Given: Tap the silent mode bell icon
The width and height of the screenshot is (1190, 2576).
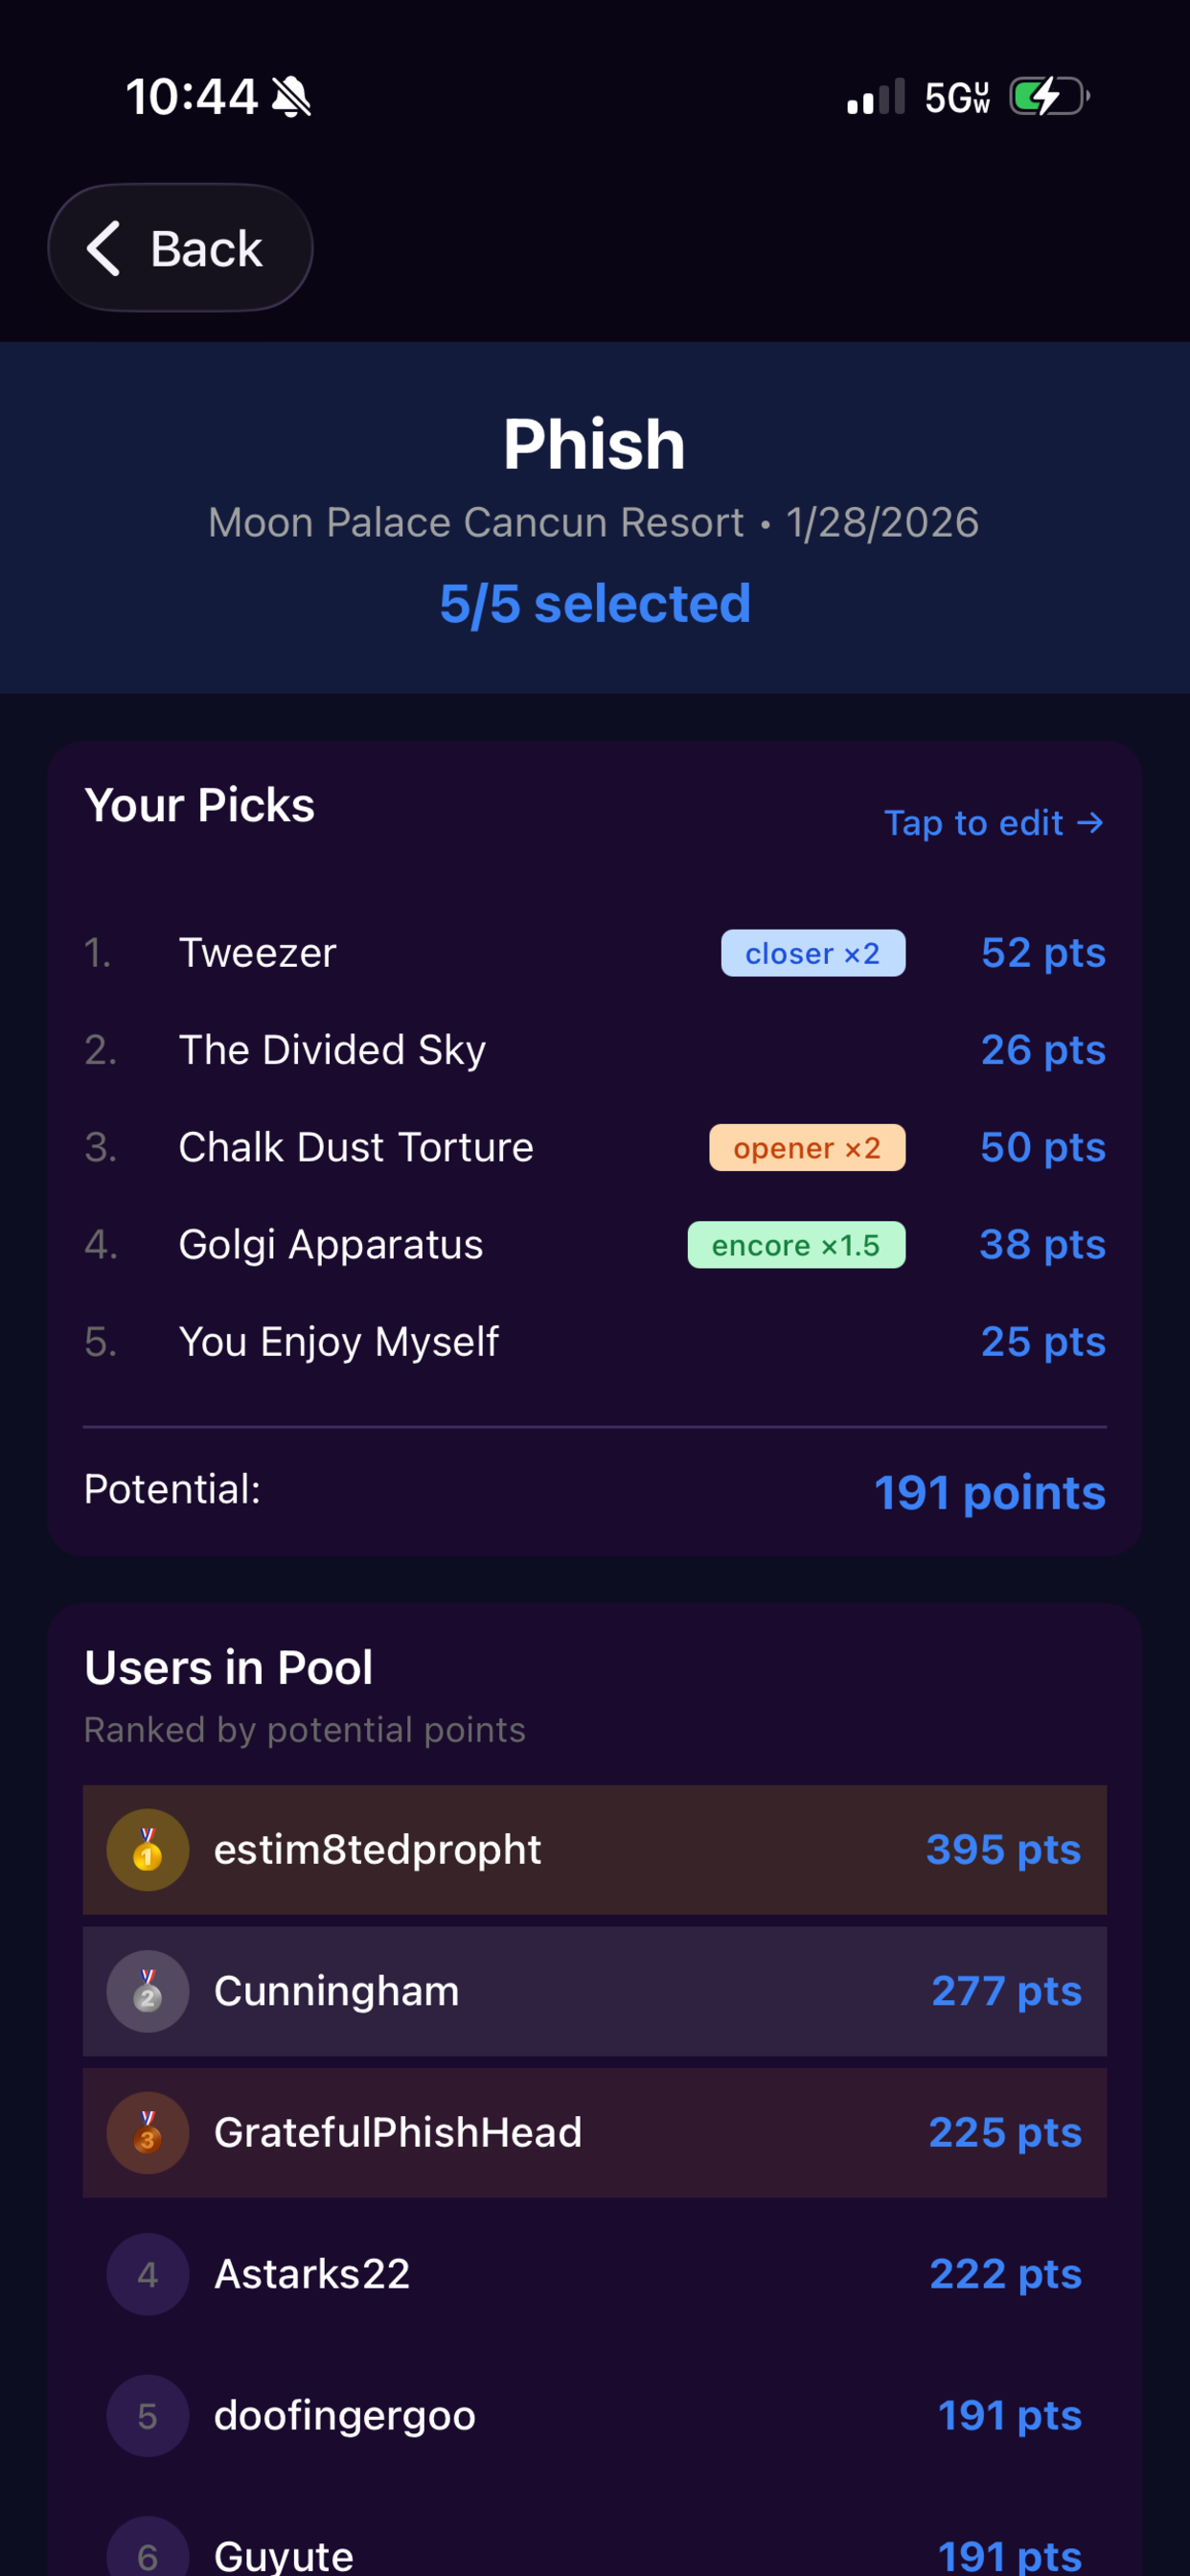Looking at the screenshot, I should (x=292, y=97).
